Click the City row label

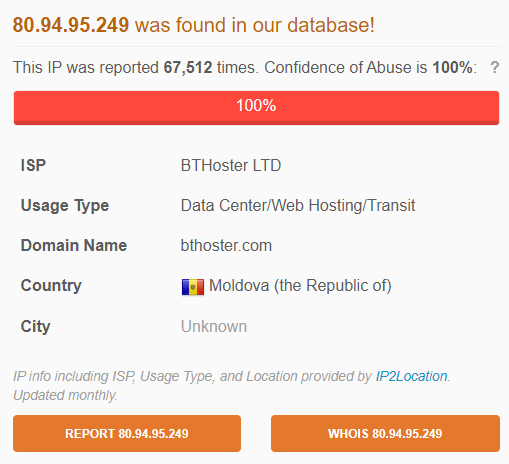tap(35, 327)
